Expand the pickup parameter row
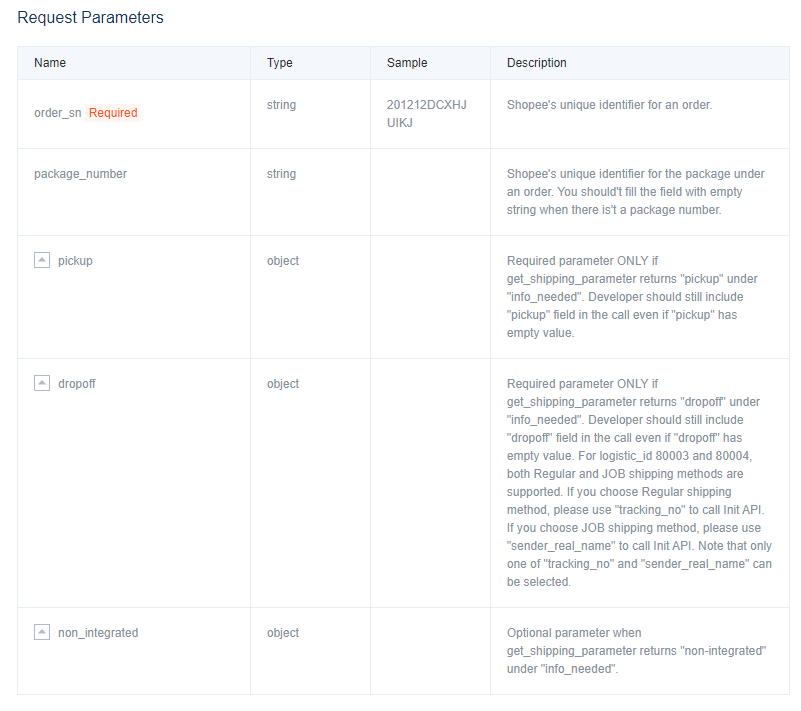The width and height of the screenshot is (801, 711). 42,261
